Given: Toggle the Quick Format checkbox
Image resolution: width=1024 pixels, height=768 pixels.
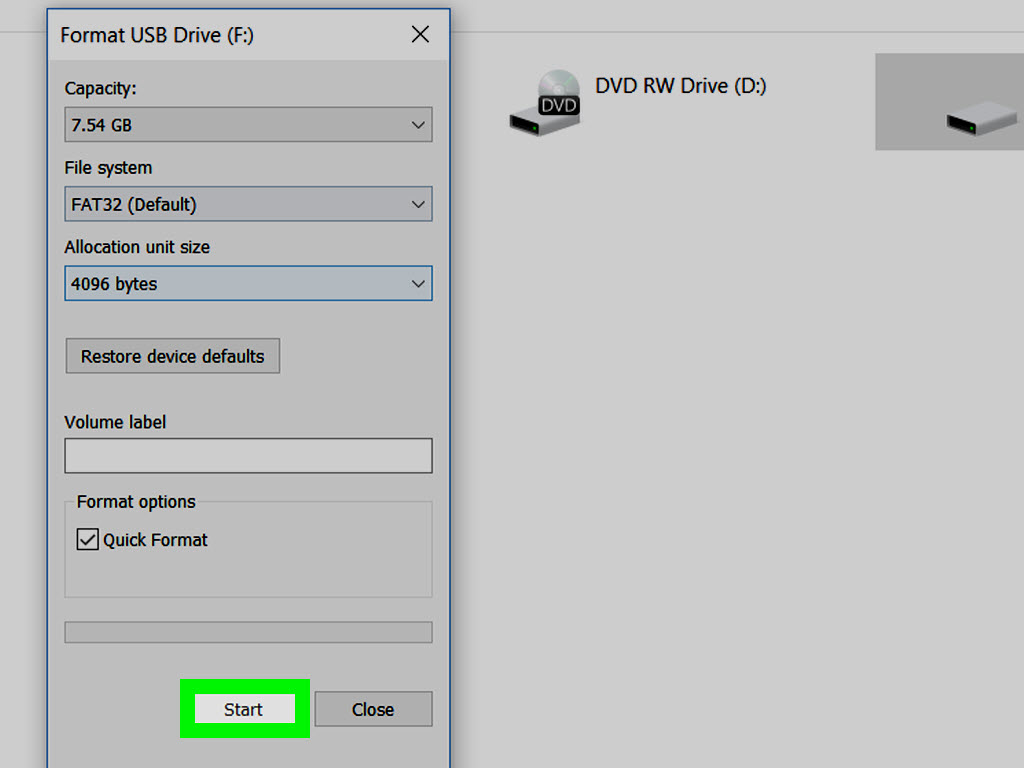Looking at the screenshot, I should click(x=88, y=539).
